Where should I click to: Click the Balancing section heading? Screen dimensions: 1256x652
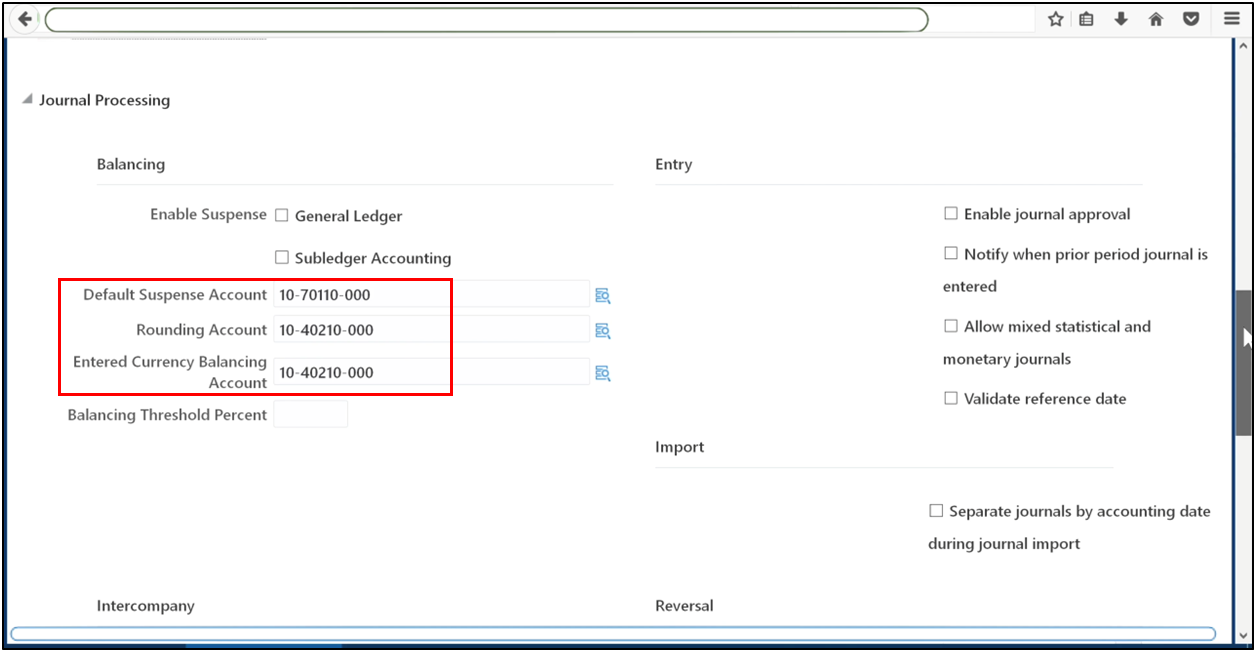[x=130, y=164]
